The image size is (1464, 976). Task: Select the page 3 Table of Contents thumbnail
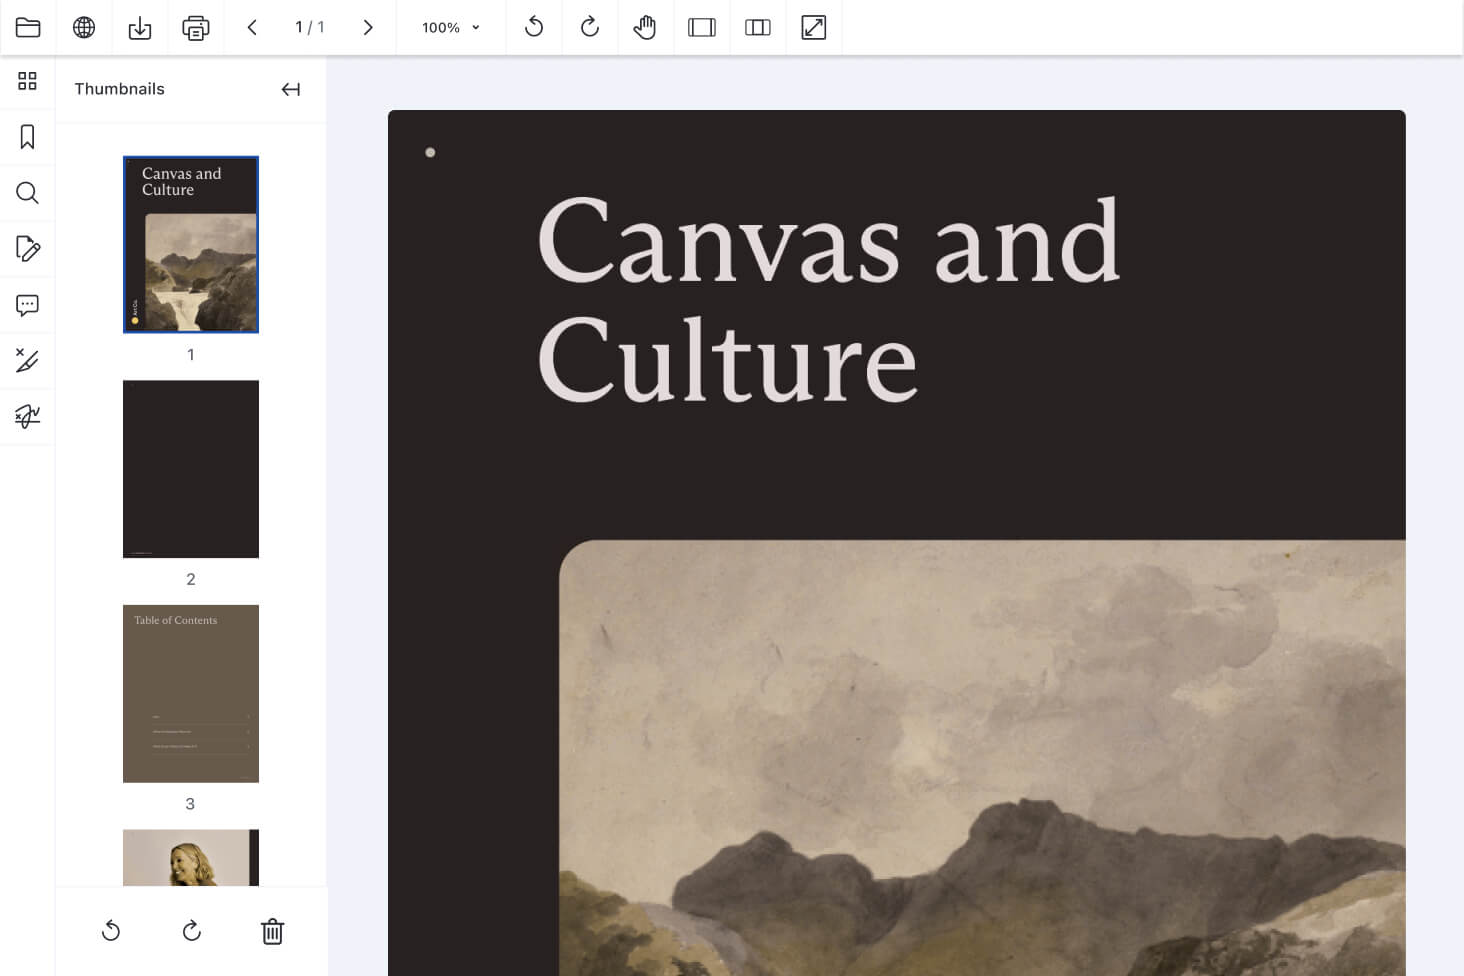coord(190,693)
